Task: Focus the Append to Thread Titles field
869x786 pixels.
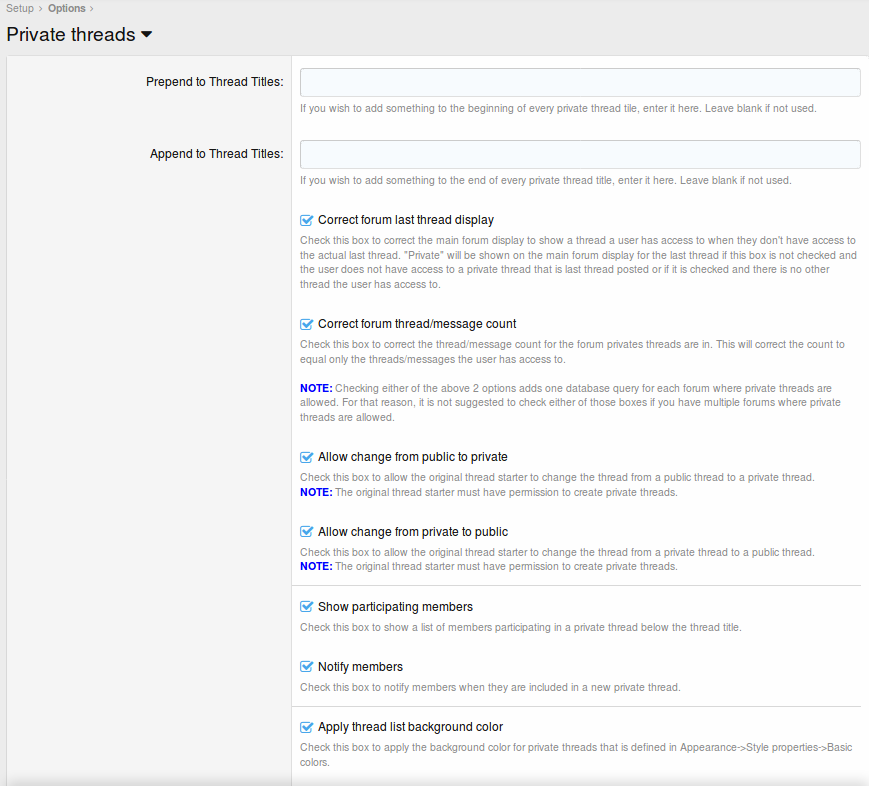Action: [x=580, y=154]
